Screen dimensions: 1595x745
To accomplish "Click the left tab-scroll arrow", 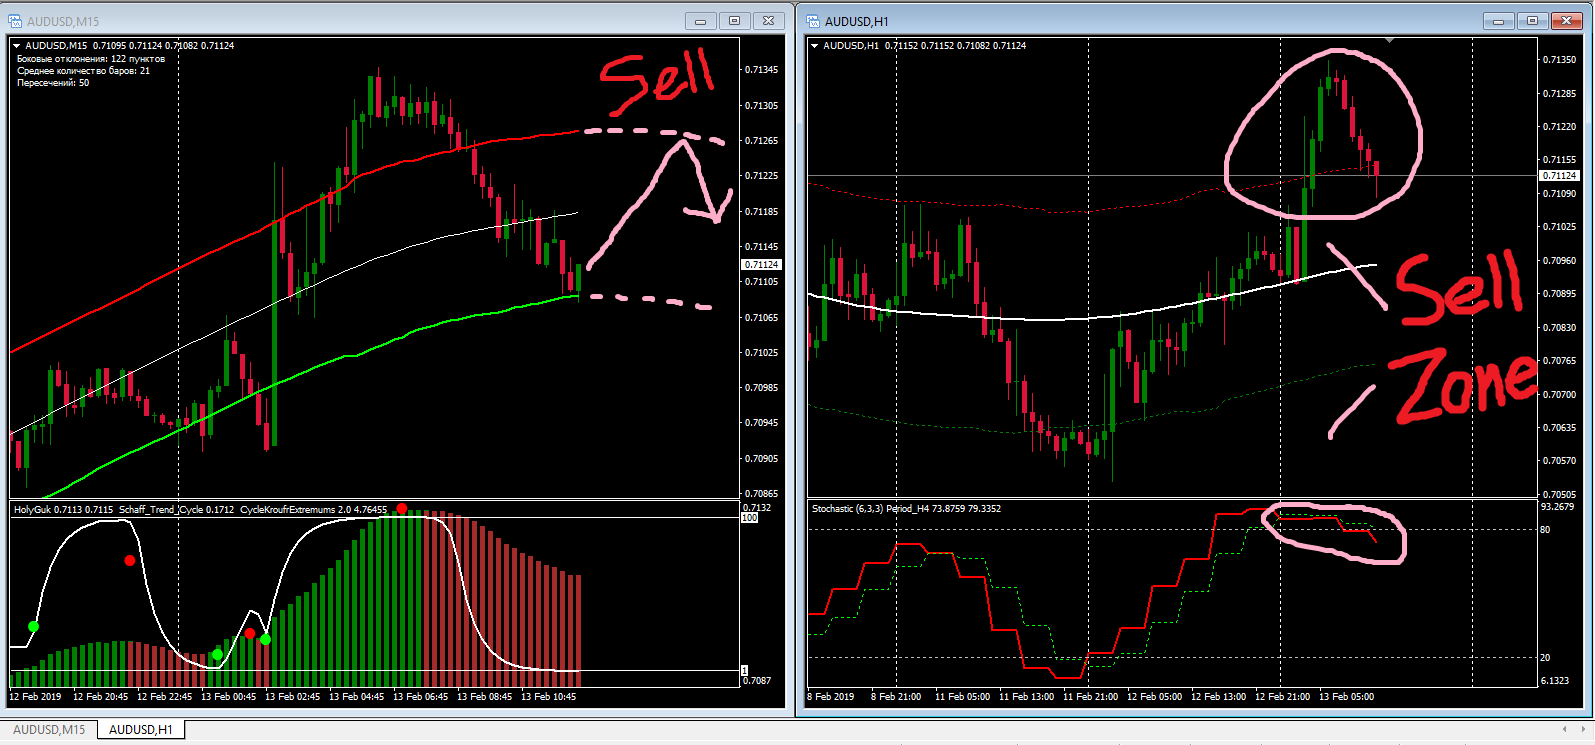I will pos(1565,729).
